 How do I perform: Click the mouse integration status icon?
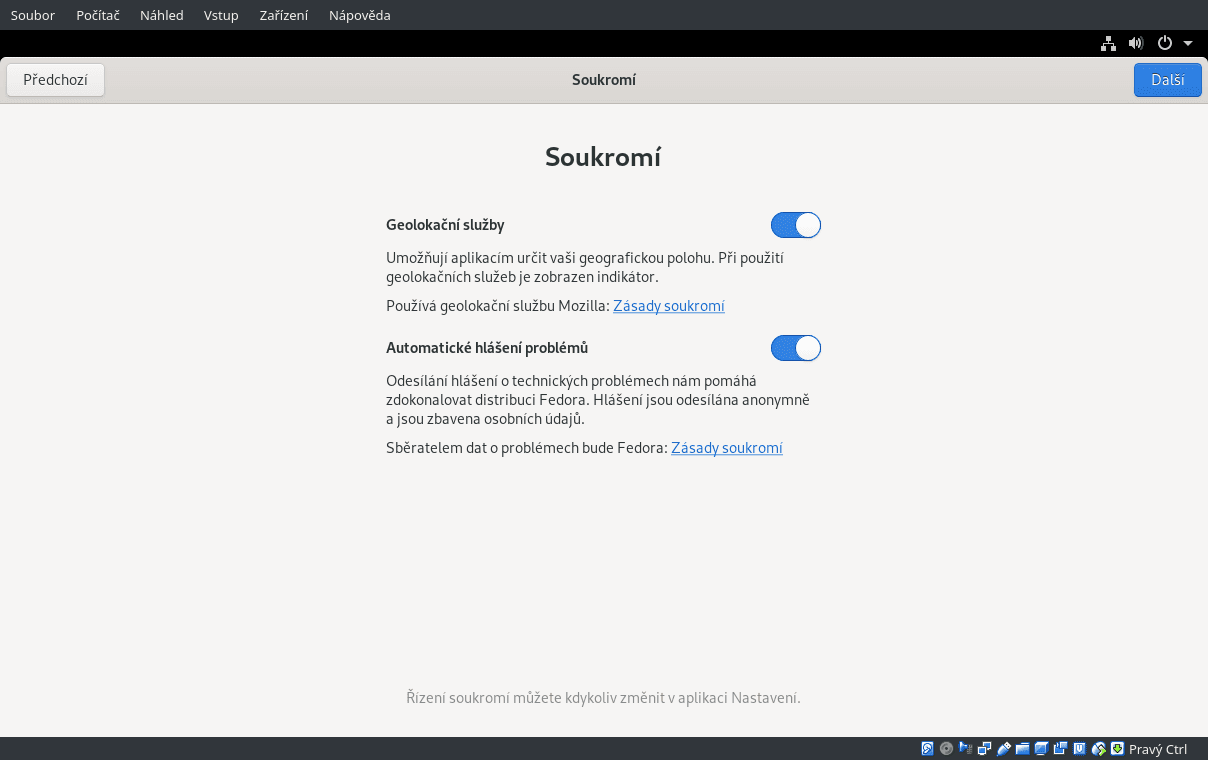coord(1096,748)
